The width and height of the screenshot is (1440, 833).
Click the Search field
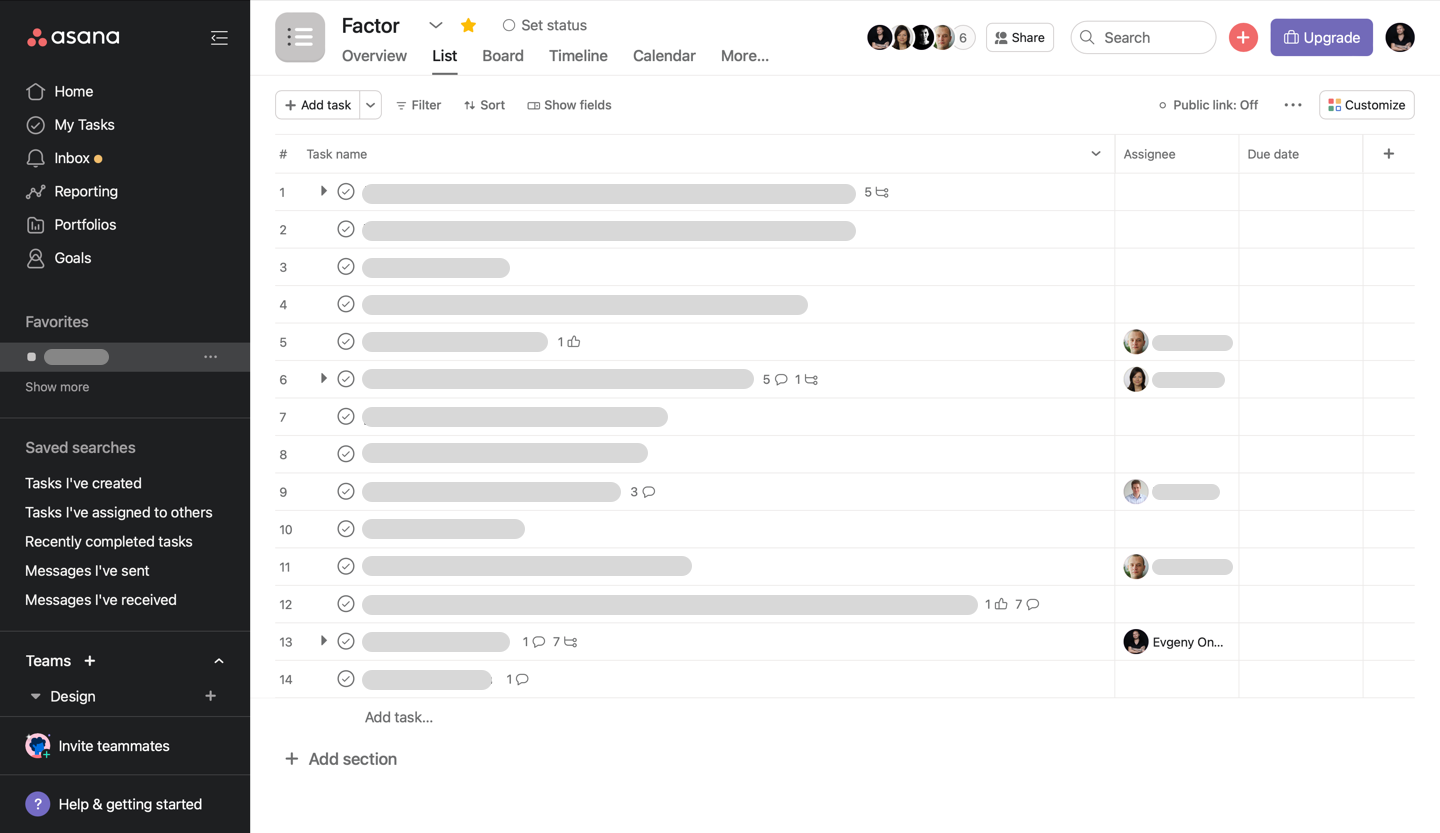pos(1143,37)
